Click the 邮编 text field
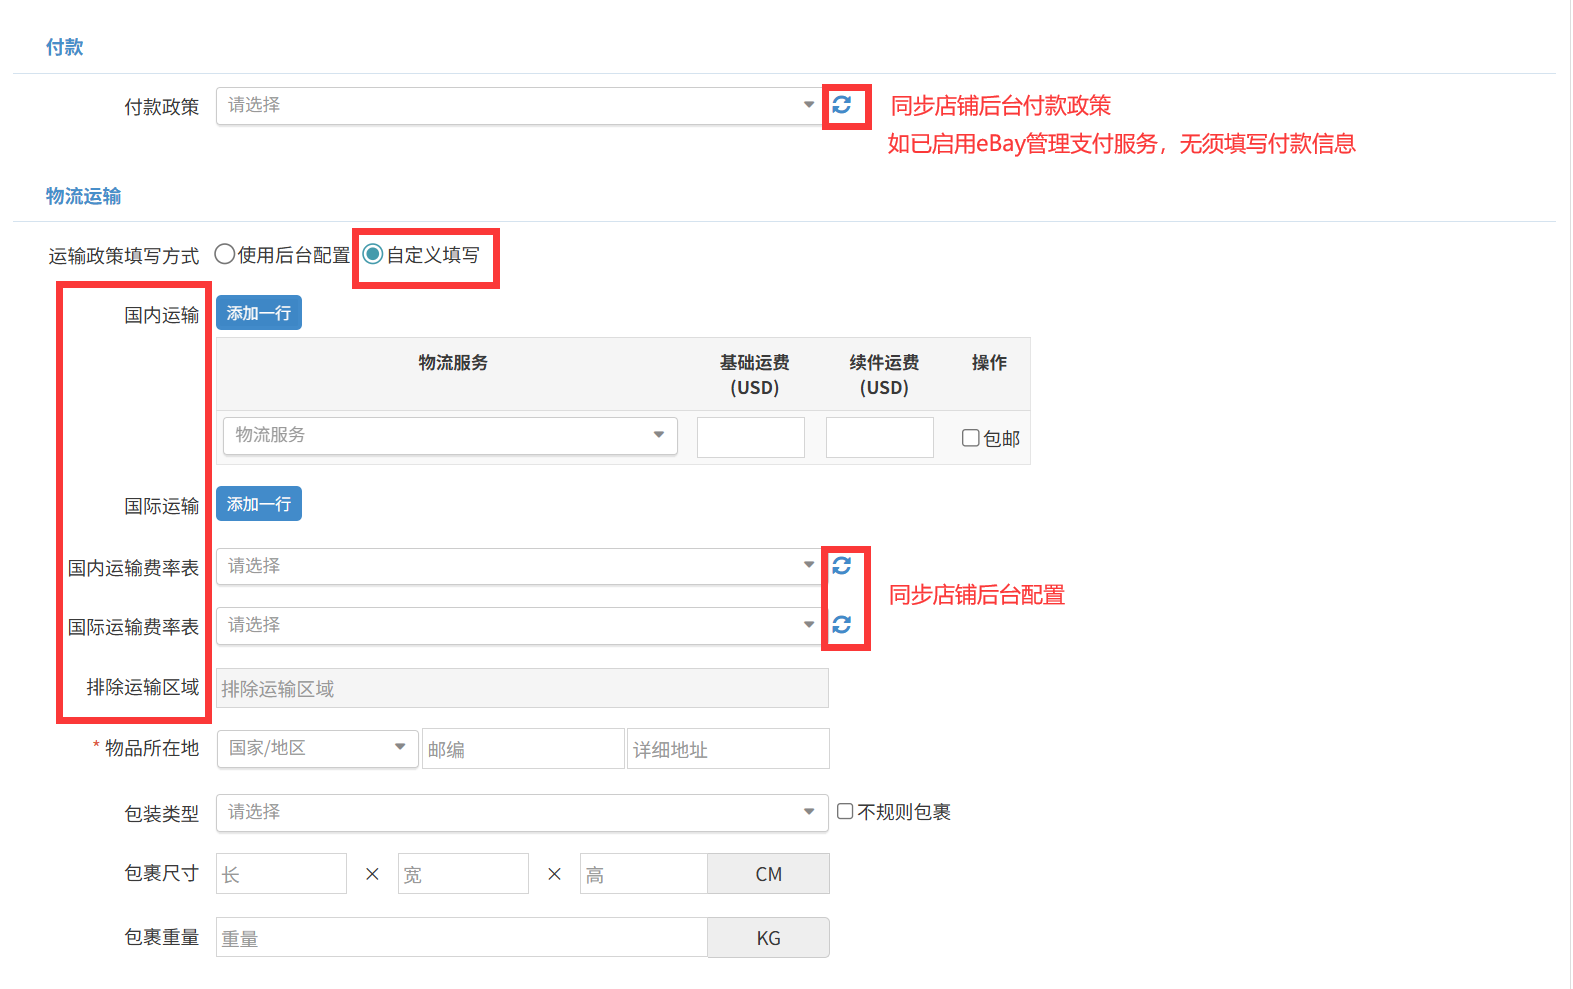 tap(522, 749)
